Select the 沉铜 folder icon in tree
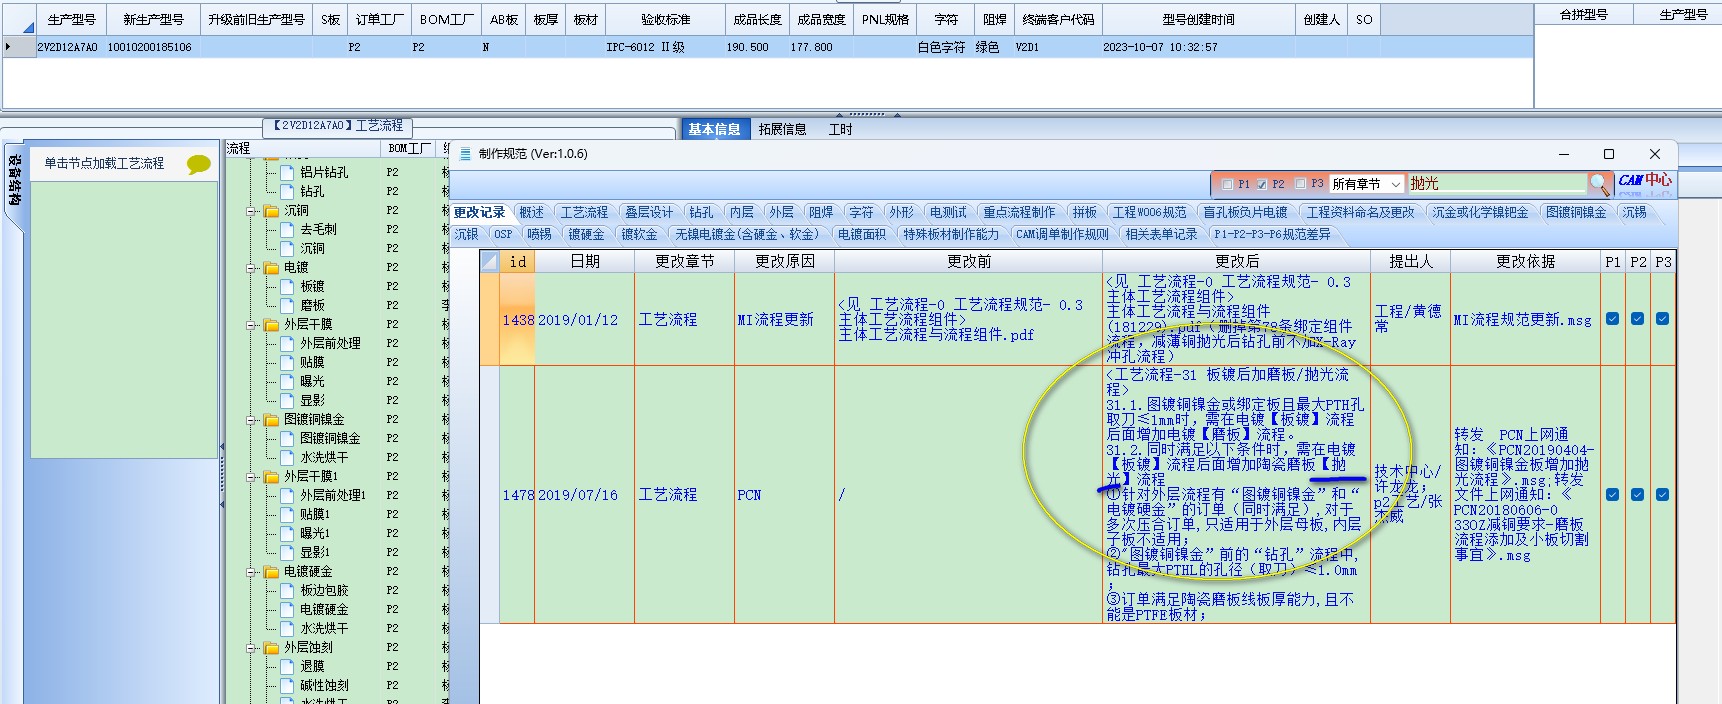The height and width of the screenshot is (704, 1722). click(271, 211)
